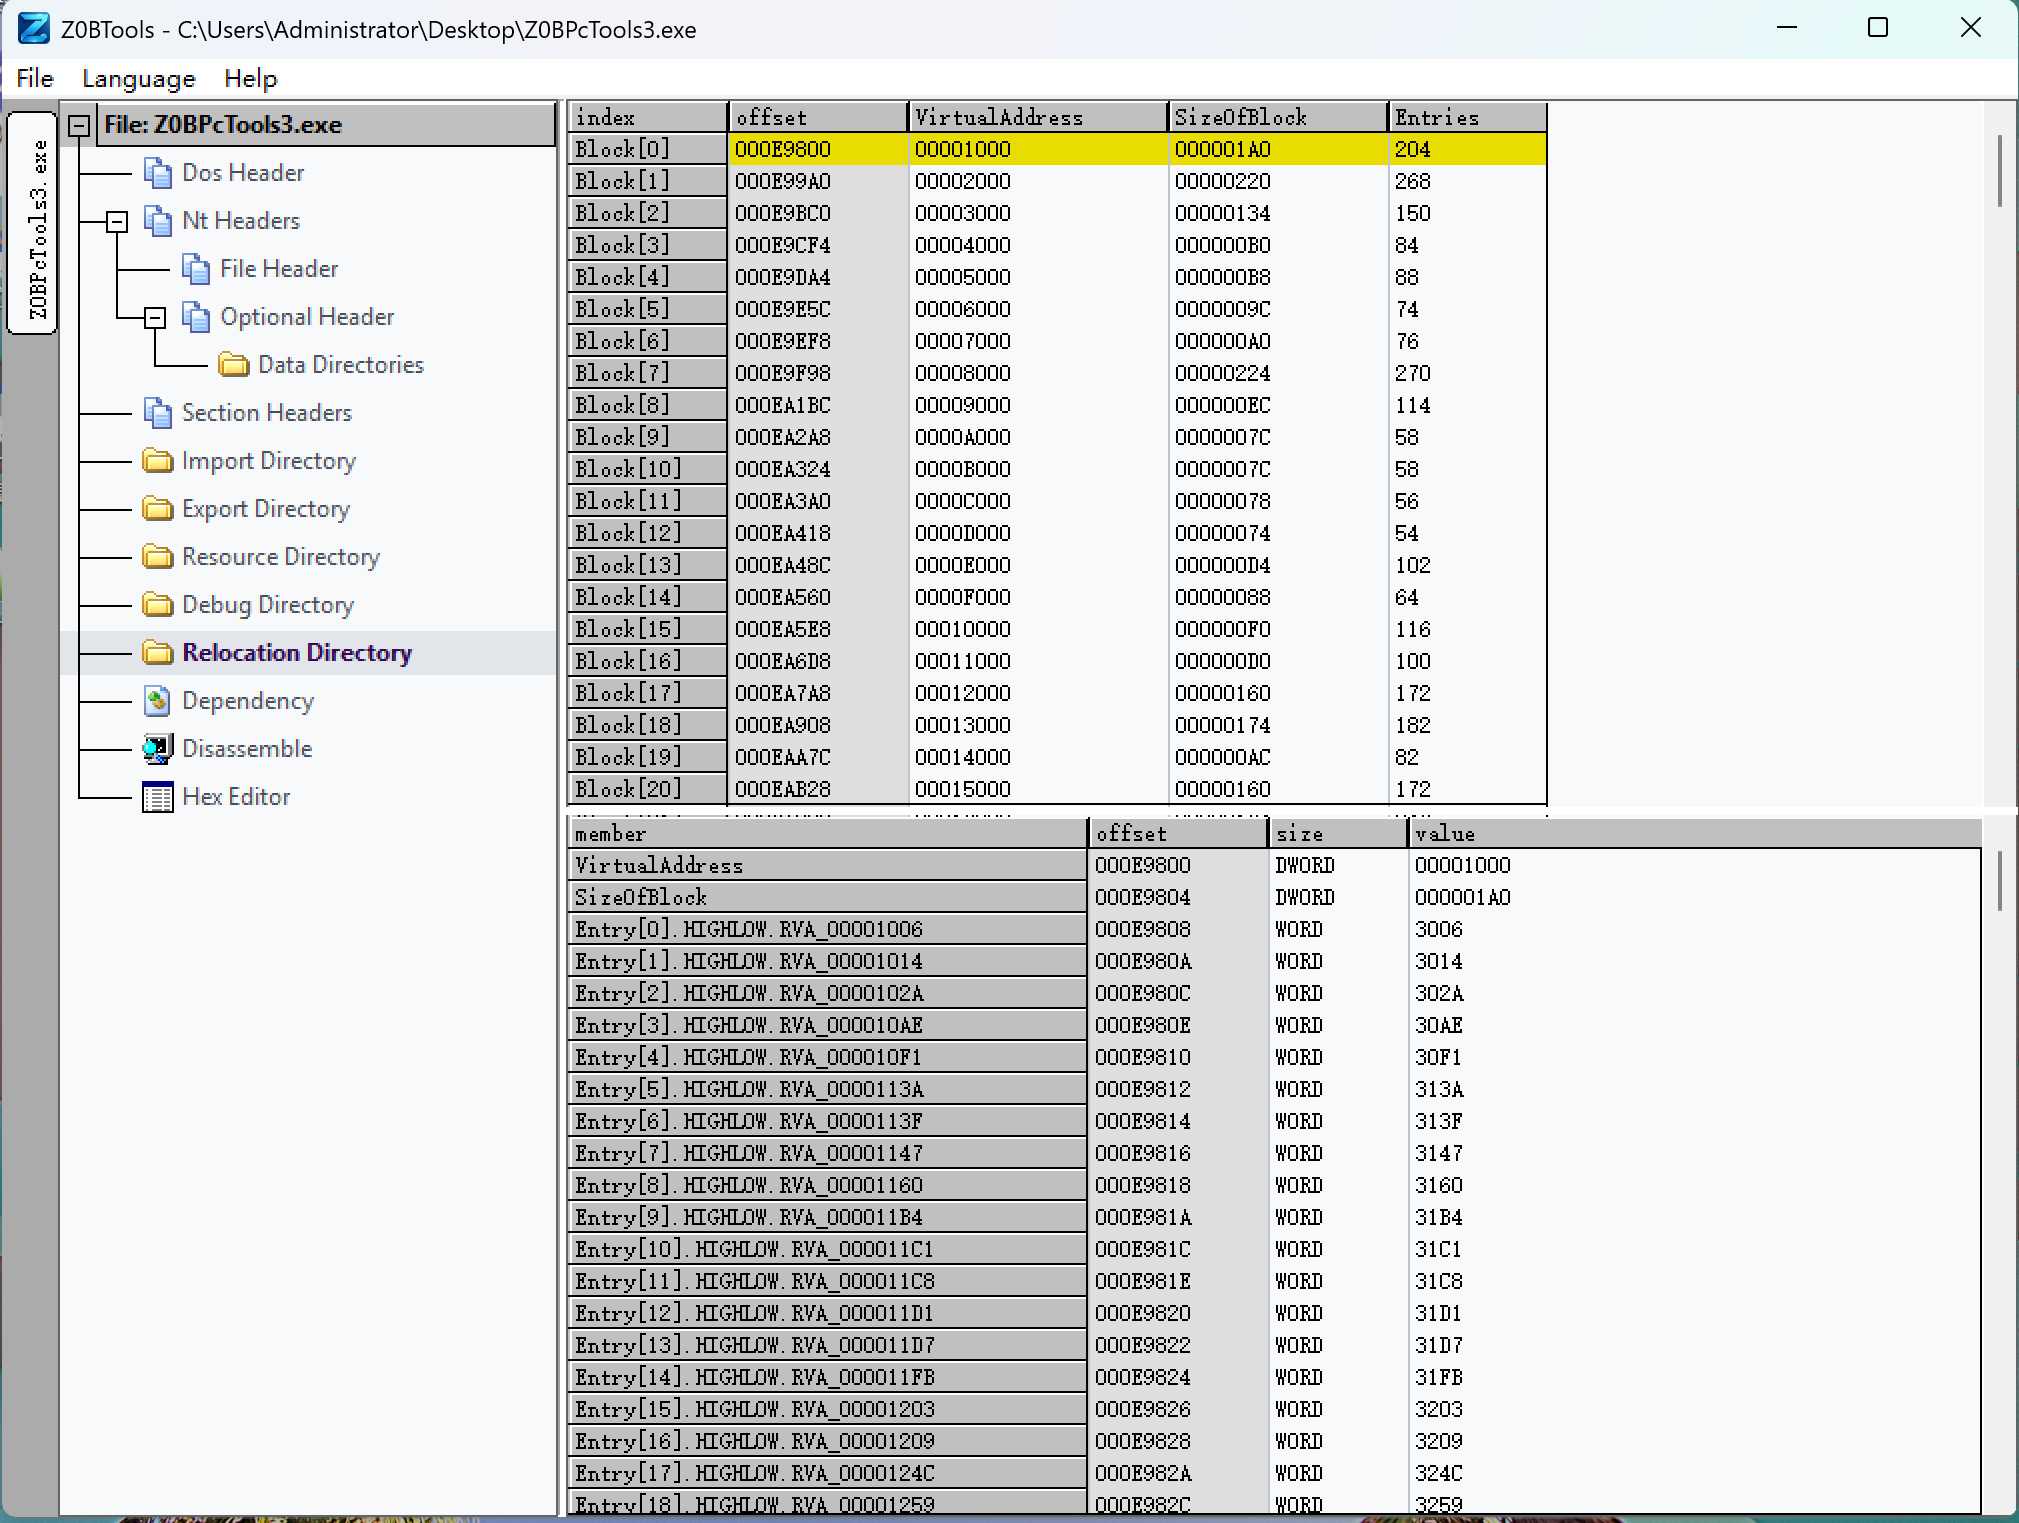The width and height of the screenshot is (2019, 1523).
Task: Select Entry[0].HIGHLOW.RVA_00001006 row
Action: click(1274, 929)
